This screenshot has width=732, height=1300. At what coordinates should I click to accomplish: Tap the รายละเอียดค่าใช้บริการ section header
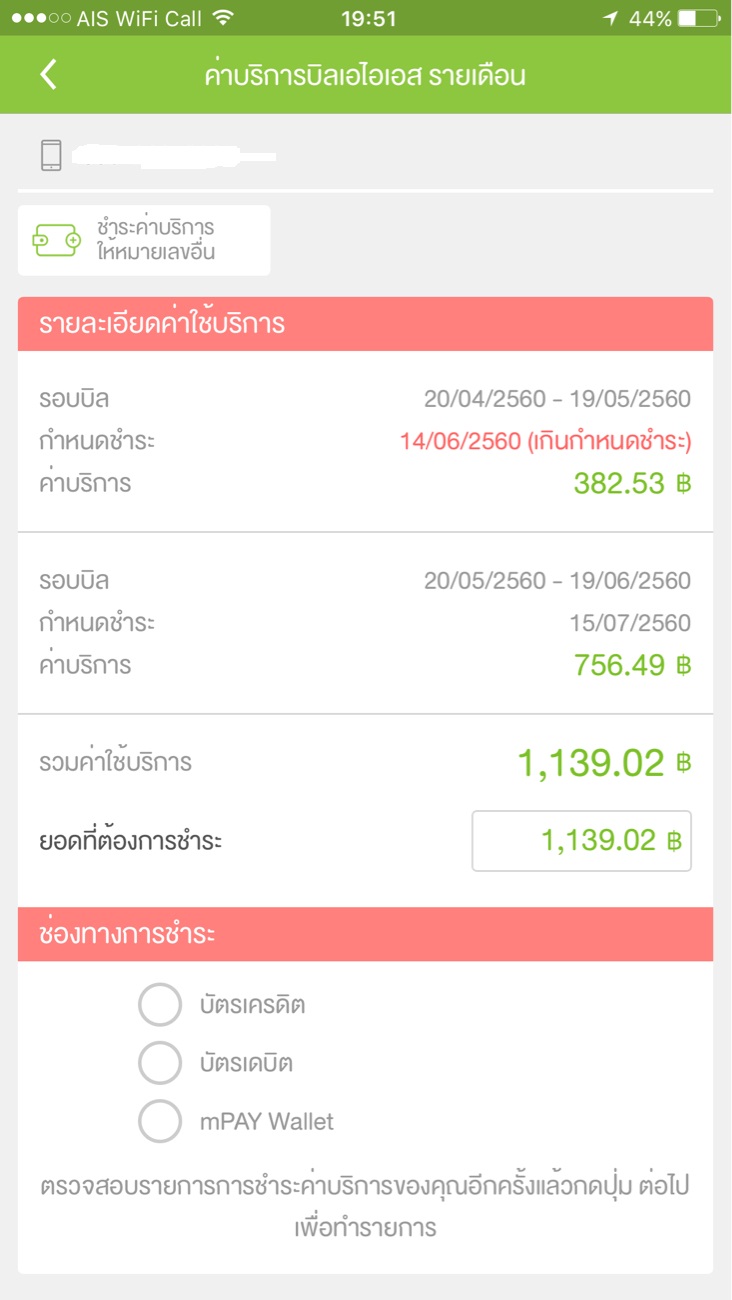[x=365, y=324]
